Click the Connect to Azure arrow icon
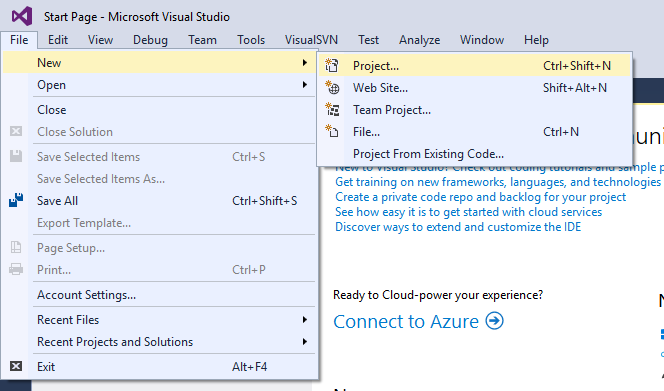This screenshot has height=391, width=664. 495,321
